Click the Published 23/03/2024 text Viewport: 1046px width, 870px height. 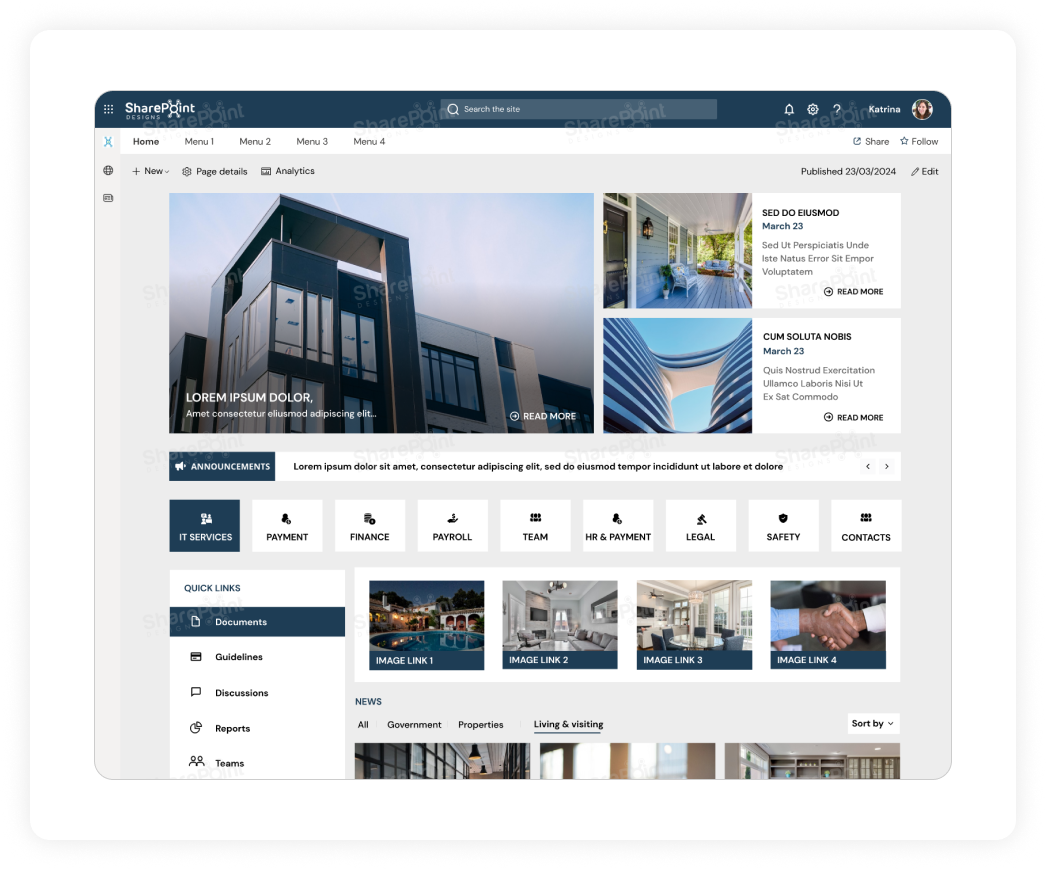click(848, 171)
